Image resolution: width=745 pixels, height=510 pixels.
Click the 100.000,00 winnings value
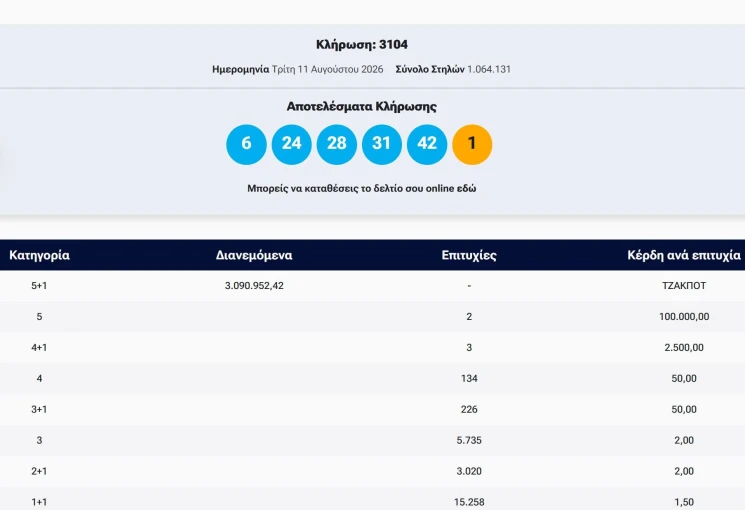coord(684,317)
